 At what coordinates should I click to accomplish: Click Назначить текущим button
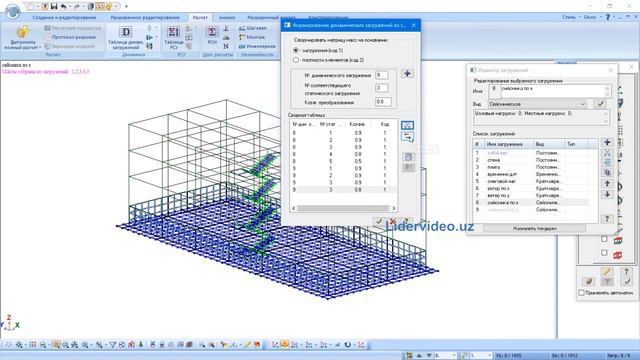tap(535, 229)
